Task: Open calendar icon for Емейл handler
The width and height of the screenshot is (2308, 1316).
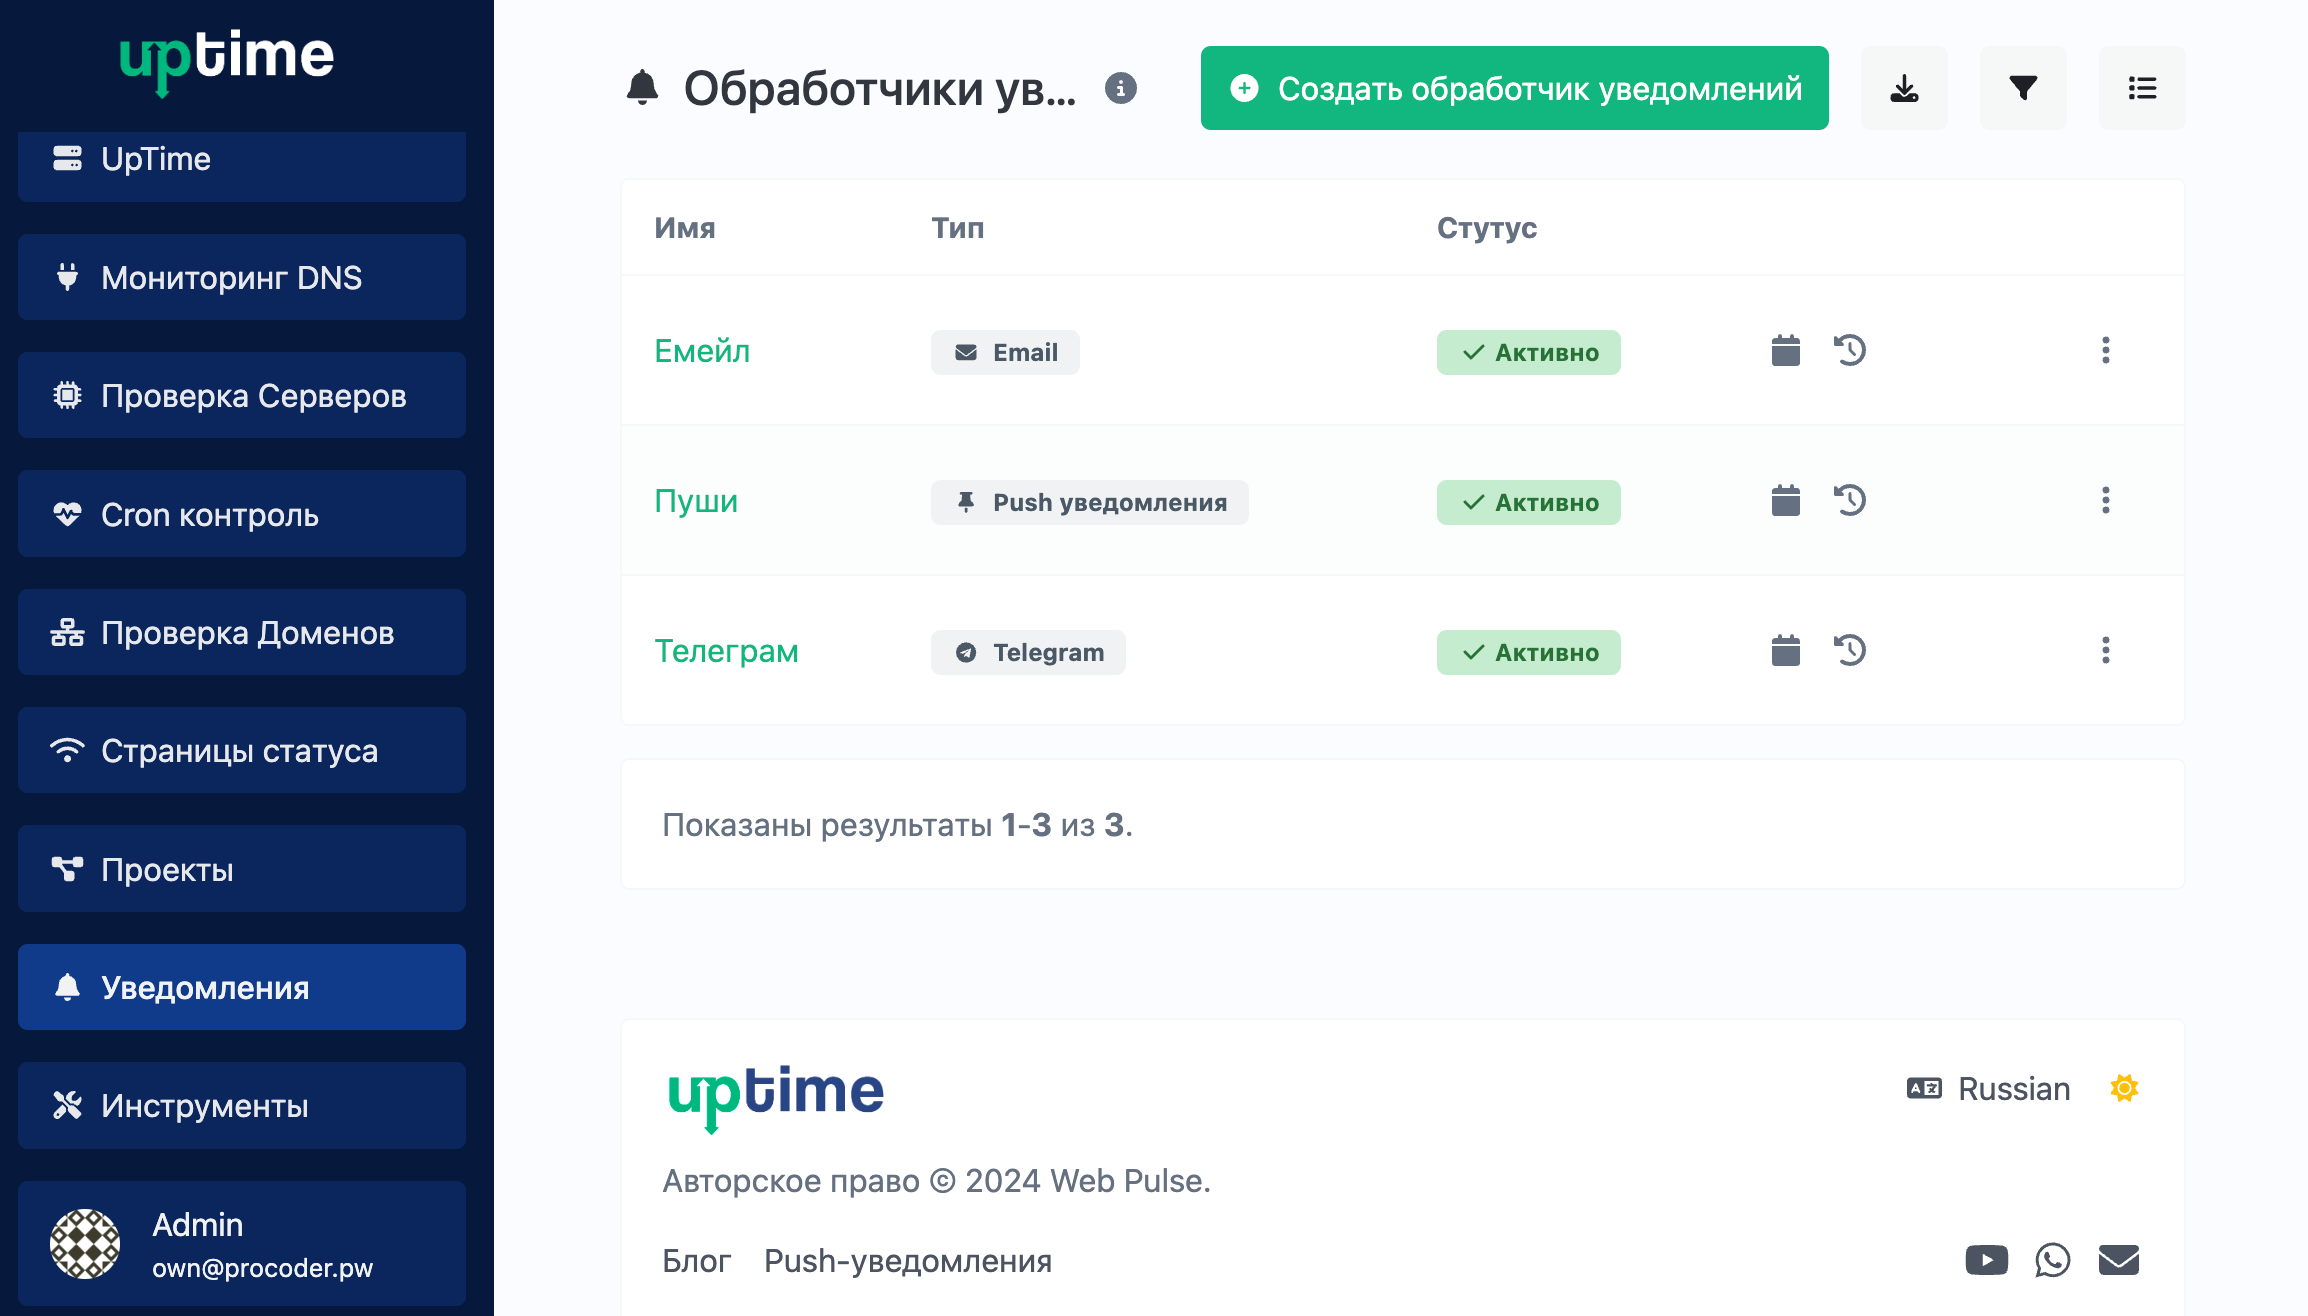Action: [1785, 351]
